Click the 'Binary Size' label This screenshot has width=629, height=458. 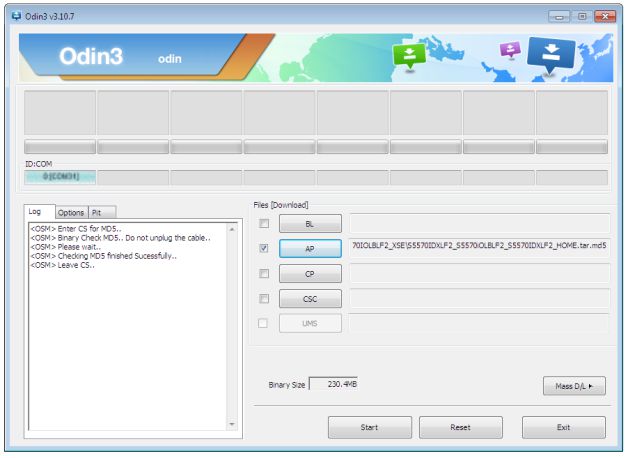pyautogui.click(x=287, y=385)
